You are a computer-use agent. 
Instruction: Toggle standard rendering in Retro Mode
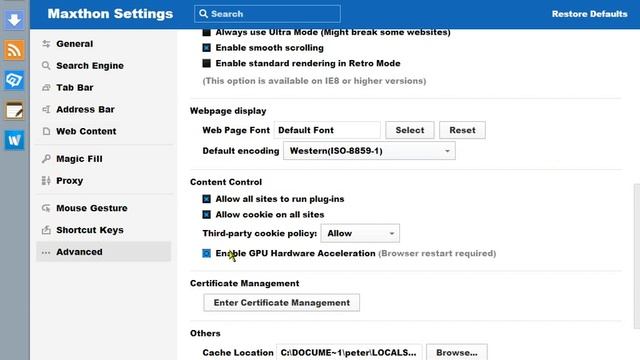207,63
